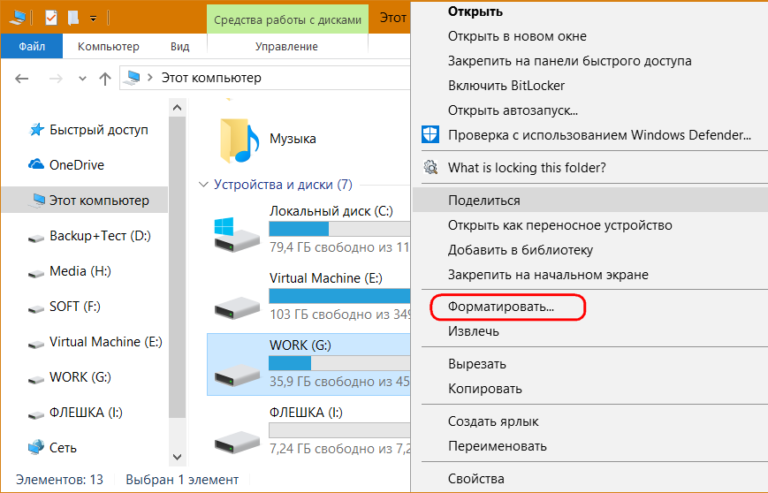
Task: Click the Forward navigation arrow
Action: click(56, 78)
